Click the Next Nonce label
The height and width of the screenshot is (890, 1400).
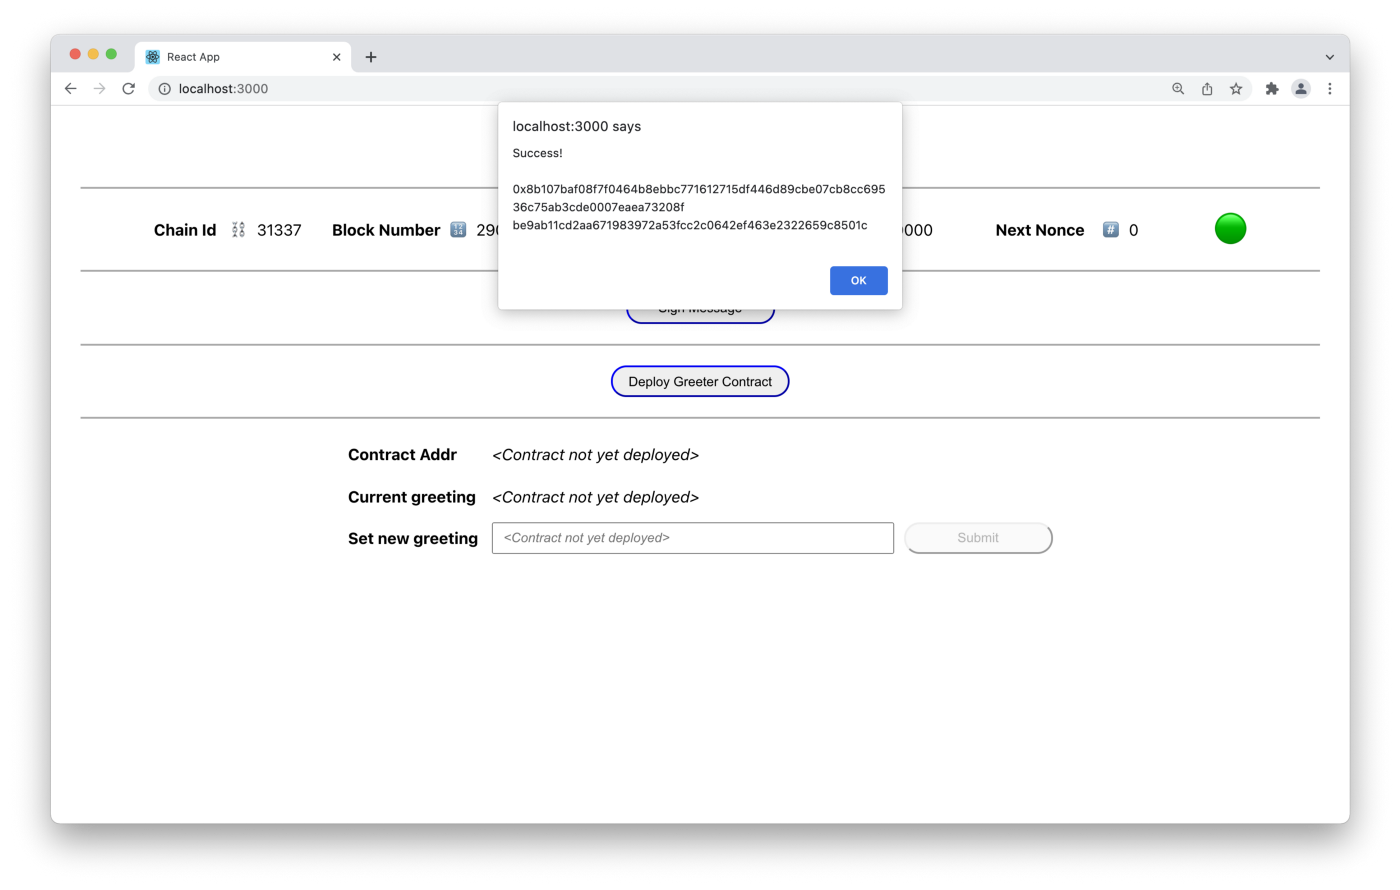point(1040,230)
